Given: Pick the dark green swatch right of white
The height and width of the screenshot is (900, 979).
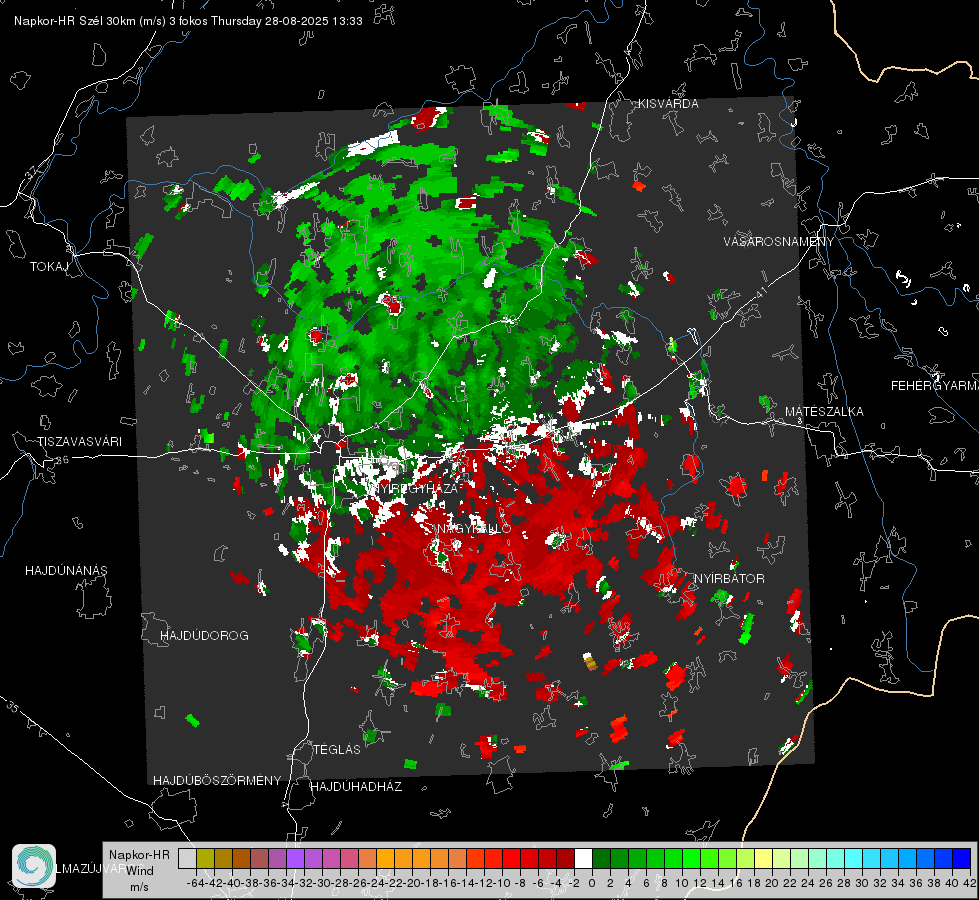Looking at the screenshot, I should point(601,859).
